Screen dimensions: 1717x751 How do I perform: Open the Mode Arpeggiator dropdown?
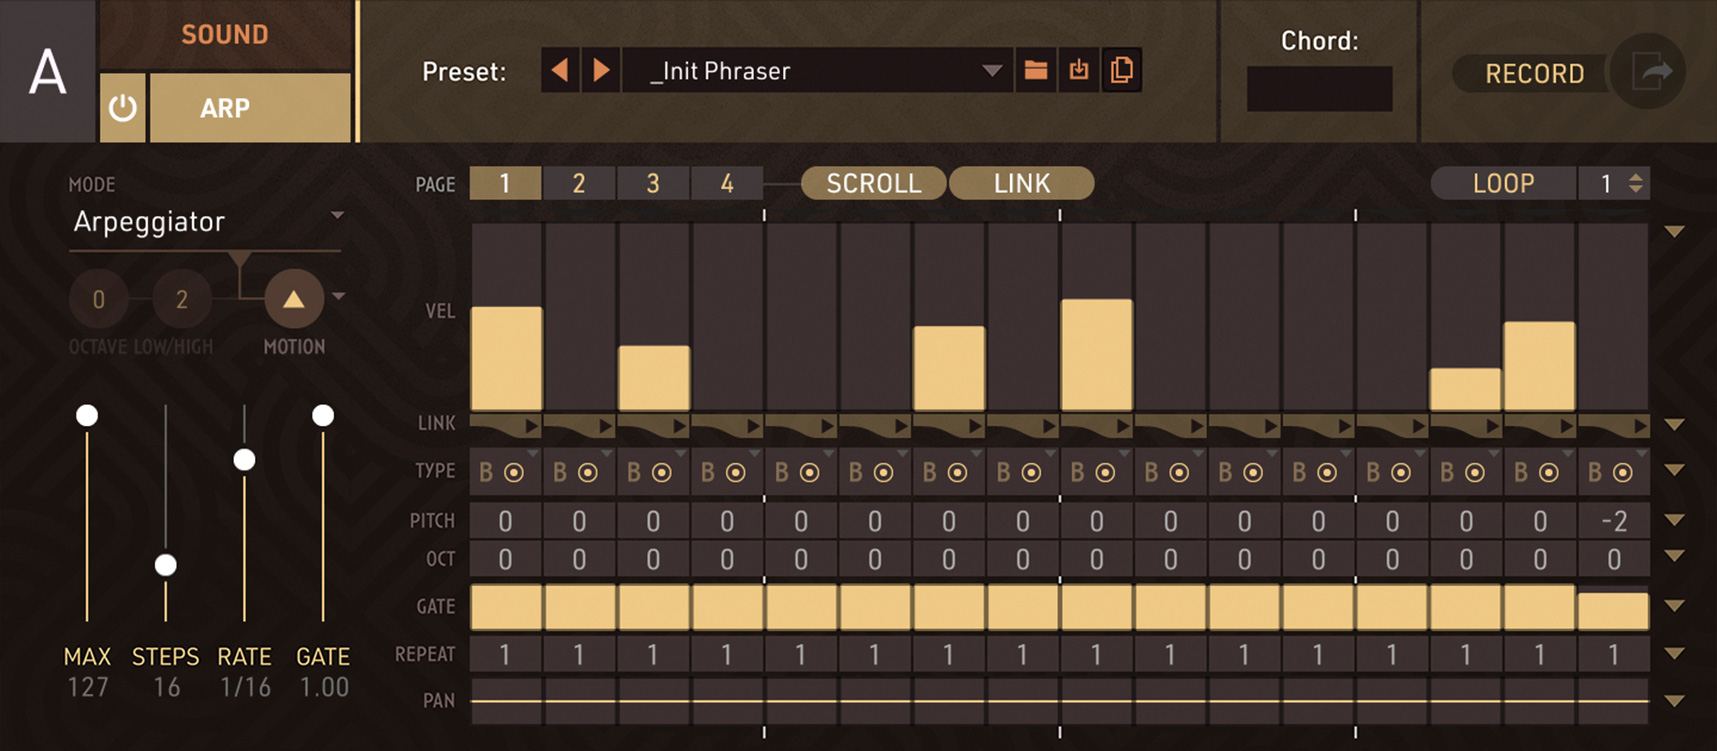tap(207, 221)
